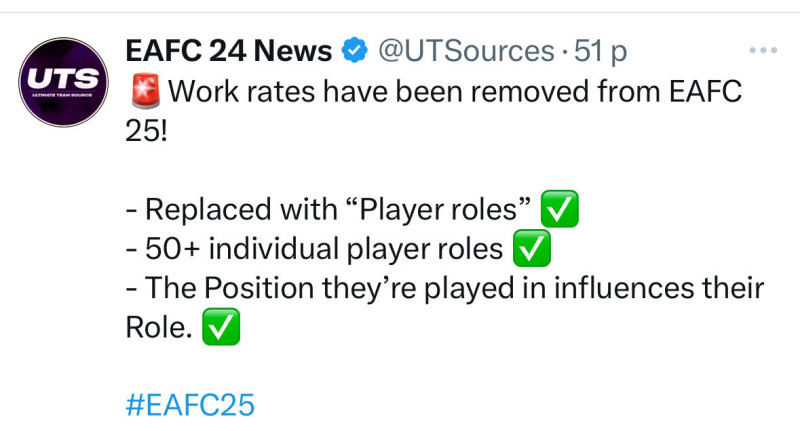The height and width of the screenshot is (431, 800).
Task: Click the "25!" text in tweet
Action: (146, 132)
